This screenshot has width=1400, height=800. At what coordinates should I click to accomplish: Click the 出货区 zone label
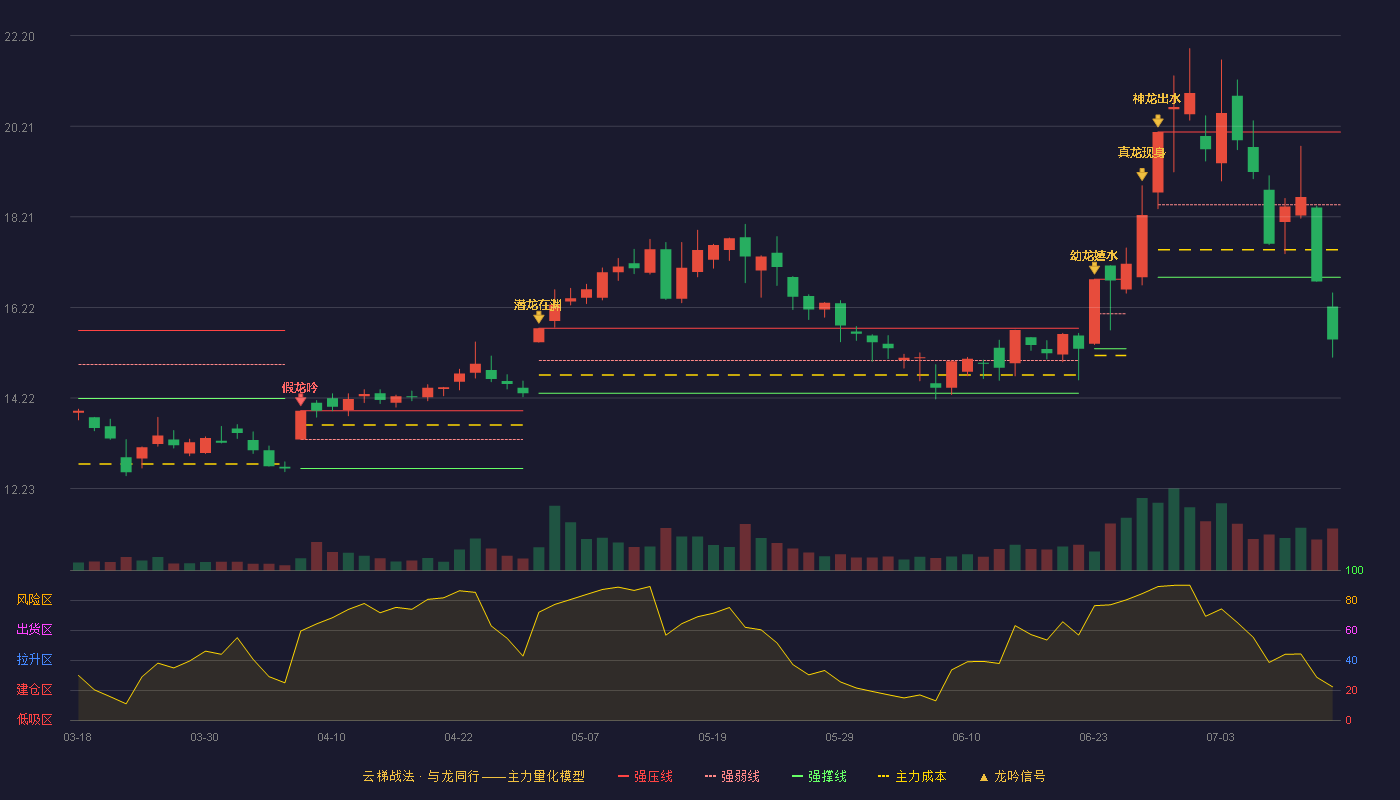(35, 630)
